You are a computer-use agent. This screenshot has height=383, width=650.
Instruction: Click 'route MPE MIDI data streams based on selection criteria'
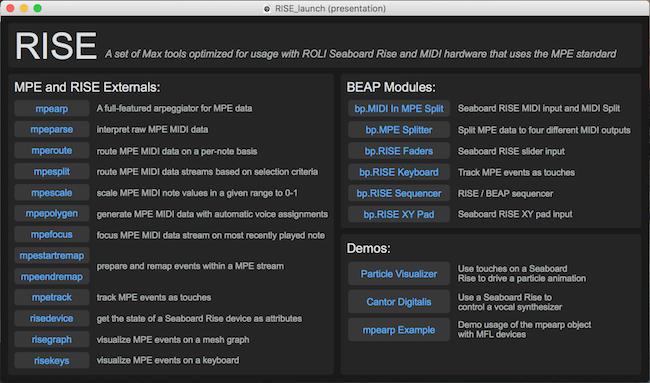click(207, 172)
